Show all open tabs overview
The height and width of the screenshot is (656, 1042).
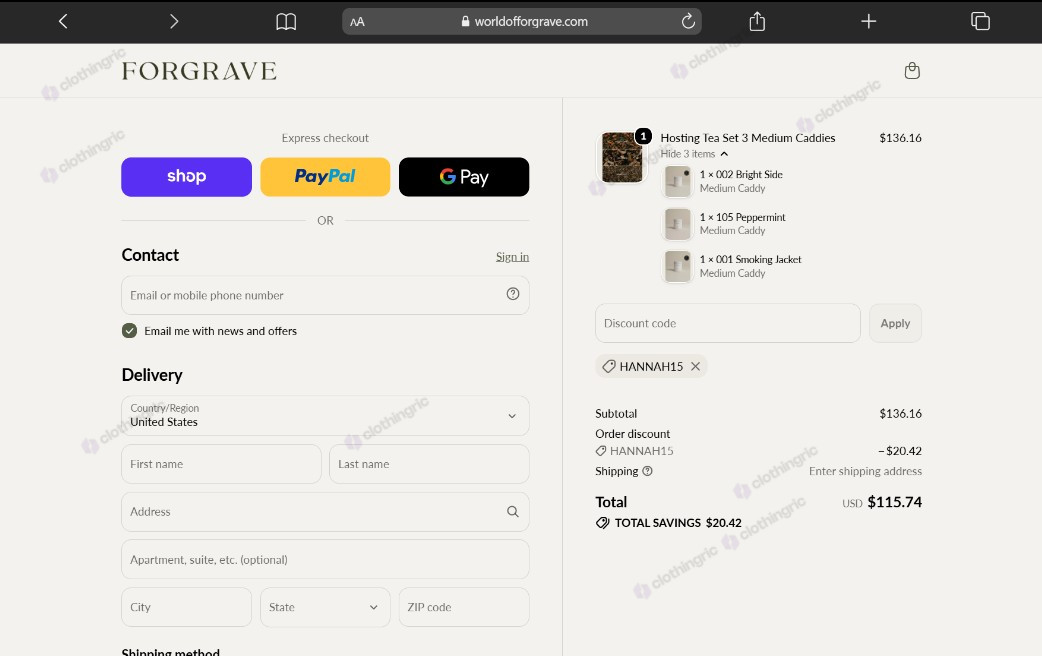pos(980,21)
